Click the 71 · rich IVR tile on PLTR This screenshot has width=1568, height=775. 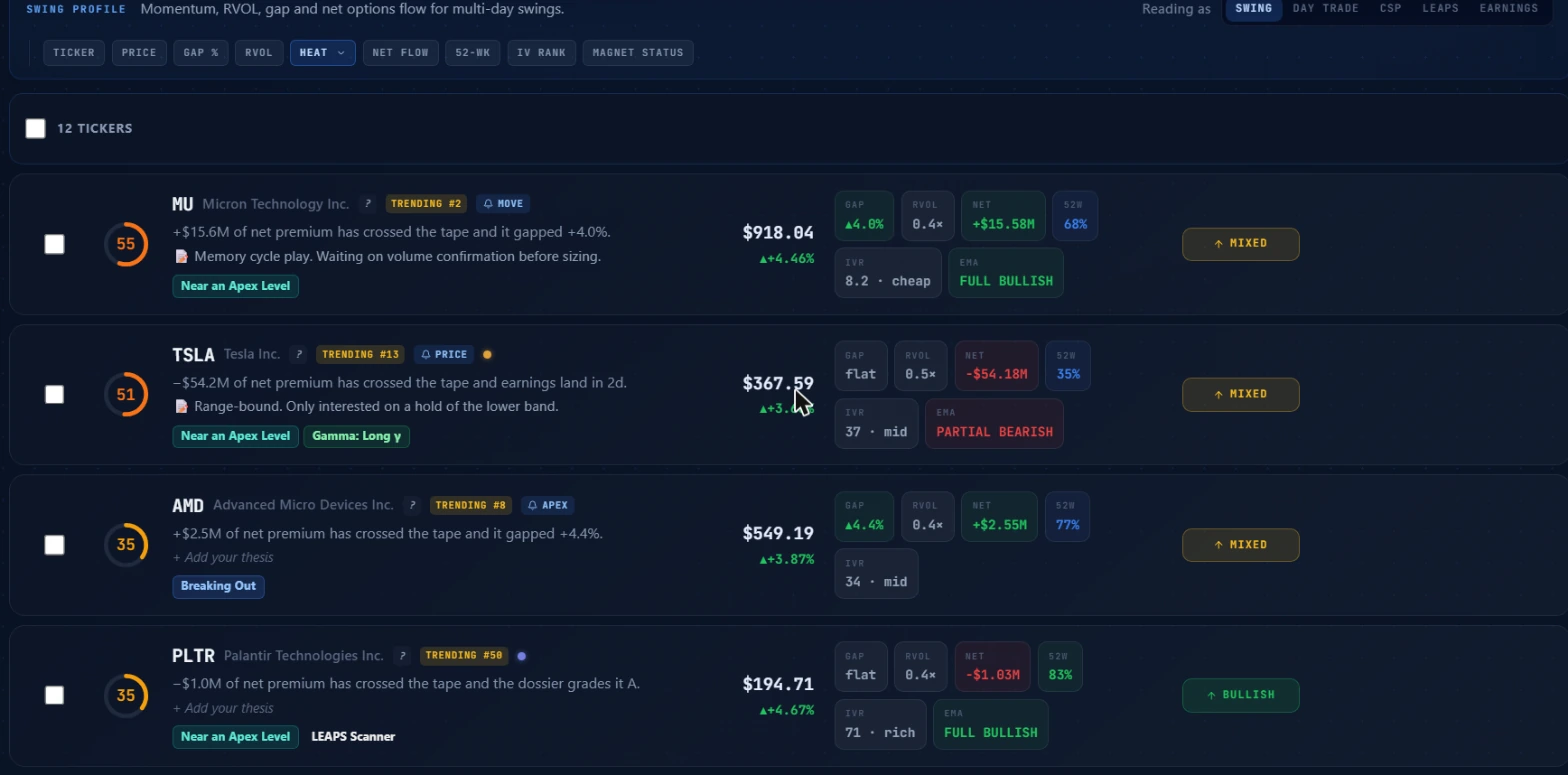(x=880, y=724)
